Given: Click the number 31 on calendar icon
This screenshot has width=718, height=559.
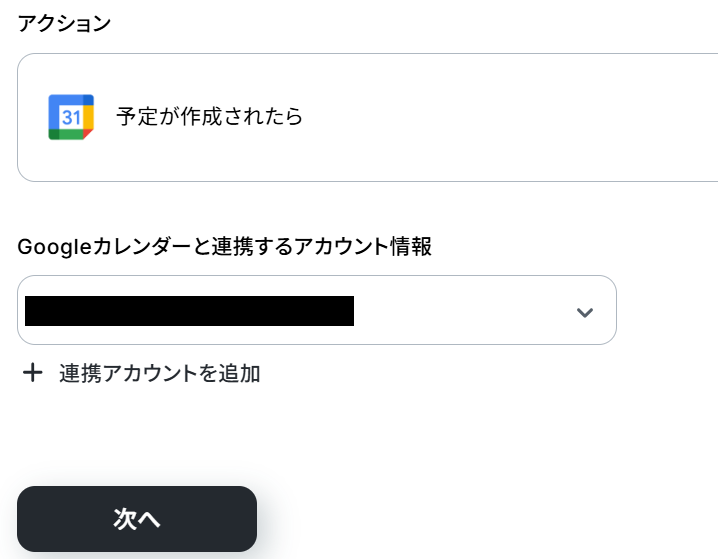Looking at the screenshot, I should click(70, 118).
